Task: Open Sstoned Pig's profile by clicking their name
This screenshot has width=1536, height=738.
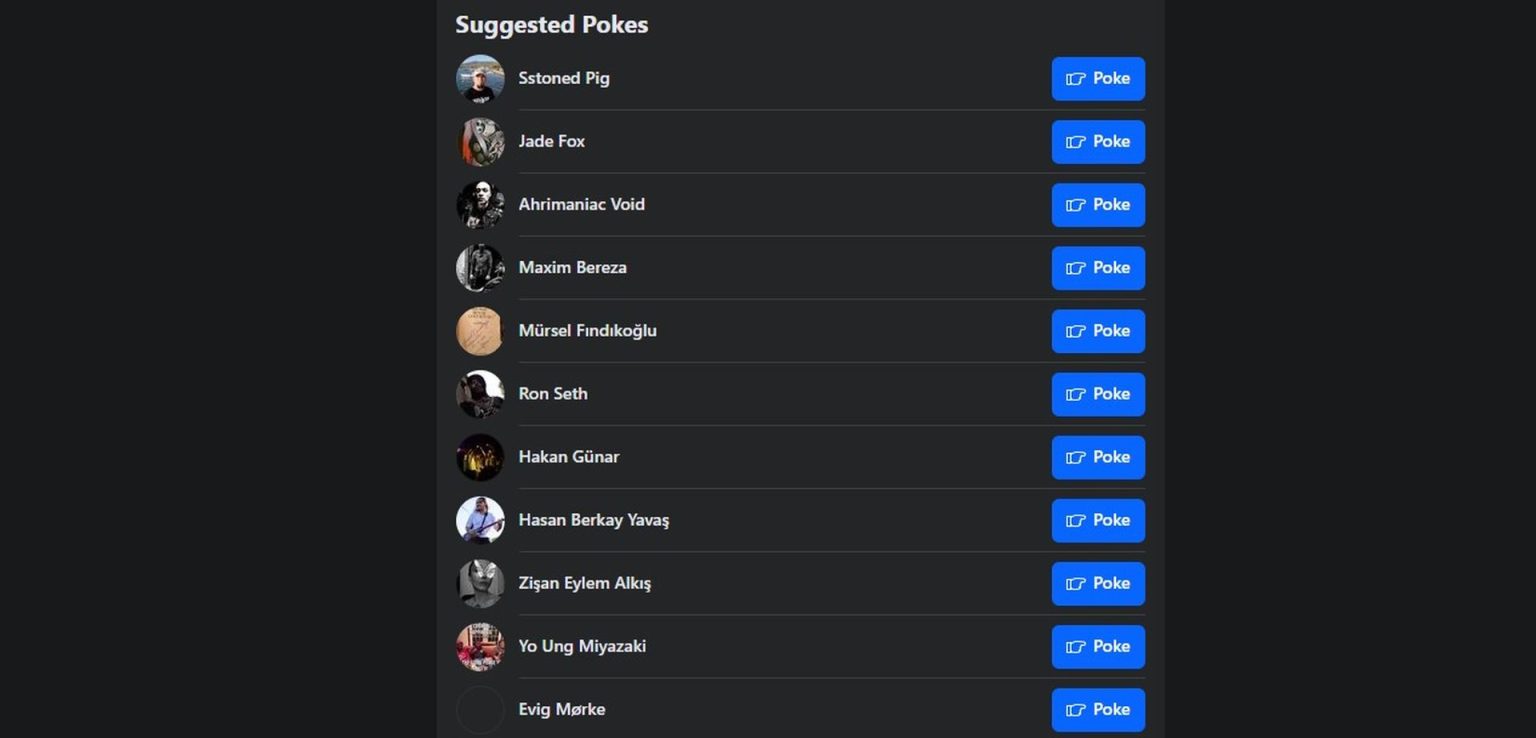Action: pyautogui.click(x=564, y=78)
